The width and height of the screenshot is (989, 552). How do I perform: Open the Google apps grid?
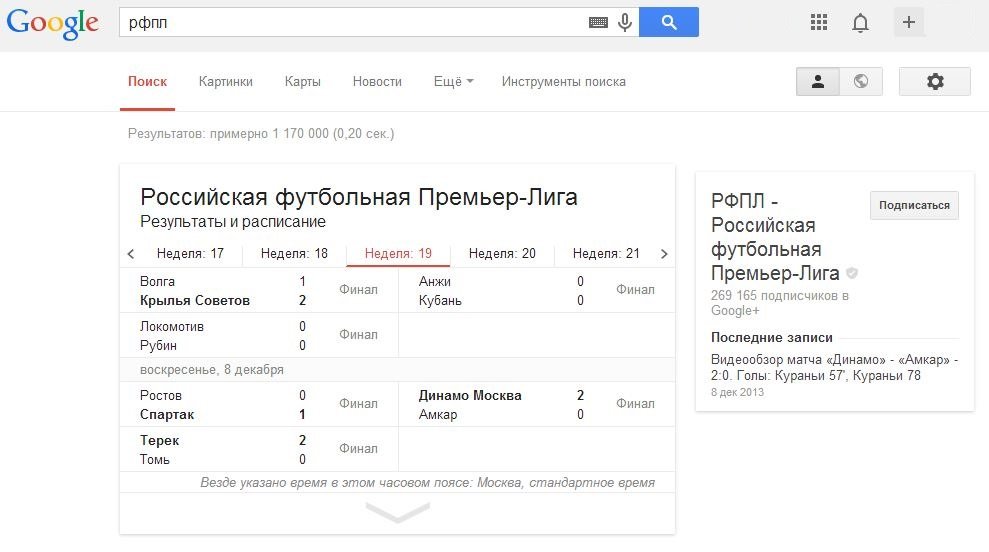coord(819,23)
